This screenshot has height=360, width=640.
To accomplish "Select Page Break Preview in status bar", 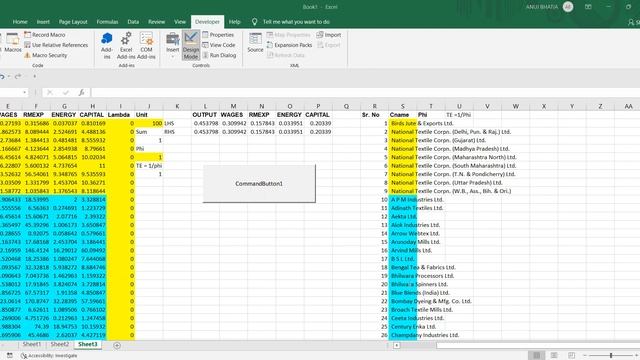I will click(x=571, y=356).
